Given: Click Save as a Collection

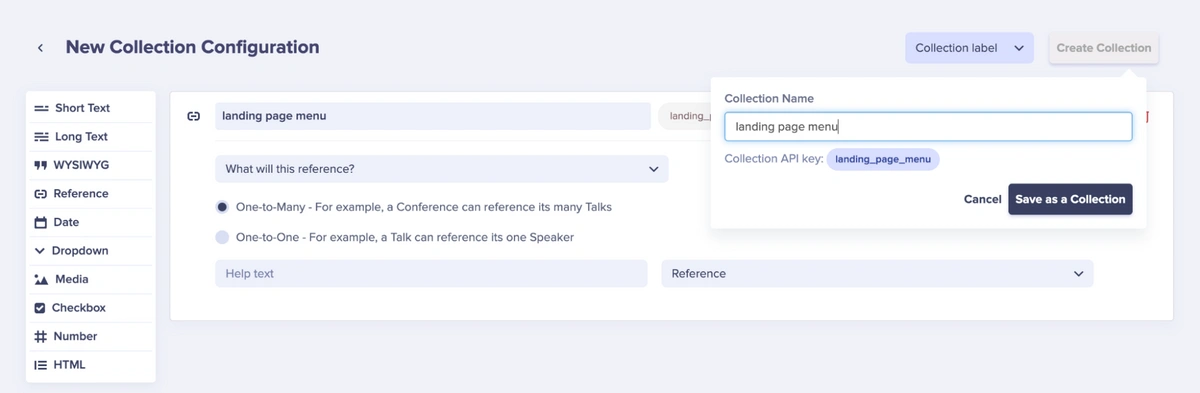Looking at the screenshot, I should pyautogui.click(x=1070, y=199).
